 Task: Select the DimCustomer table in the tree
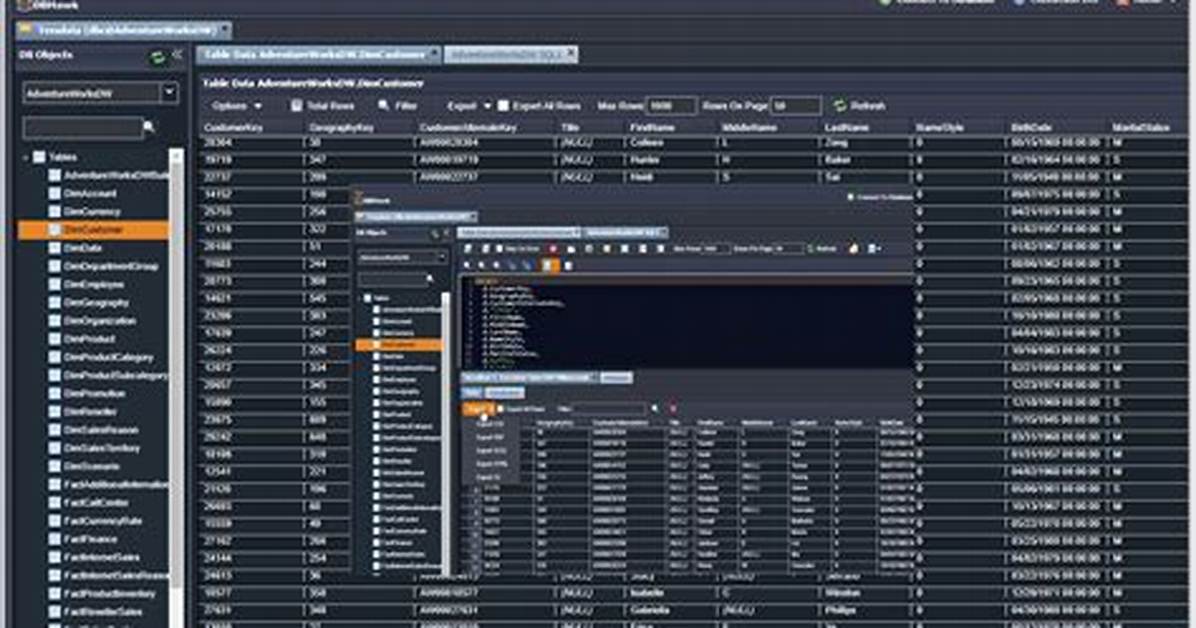[93, 230]
